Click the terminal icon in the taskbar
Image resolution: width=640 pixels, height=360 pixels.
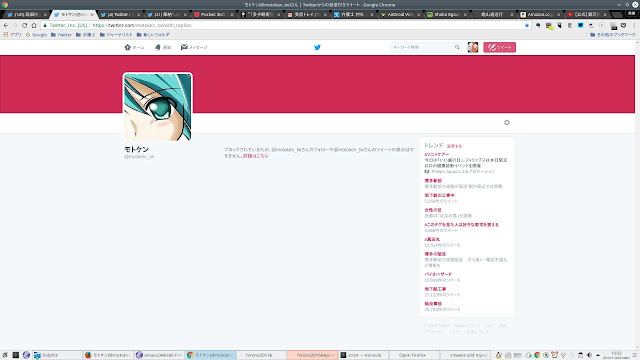(16, 355)
